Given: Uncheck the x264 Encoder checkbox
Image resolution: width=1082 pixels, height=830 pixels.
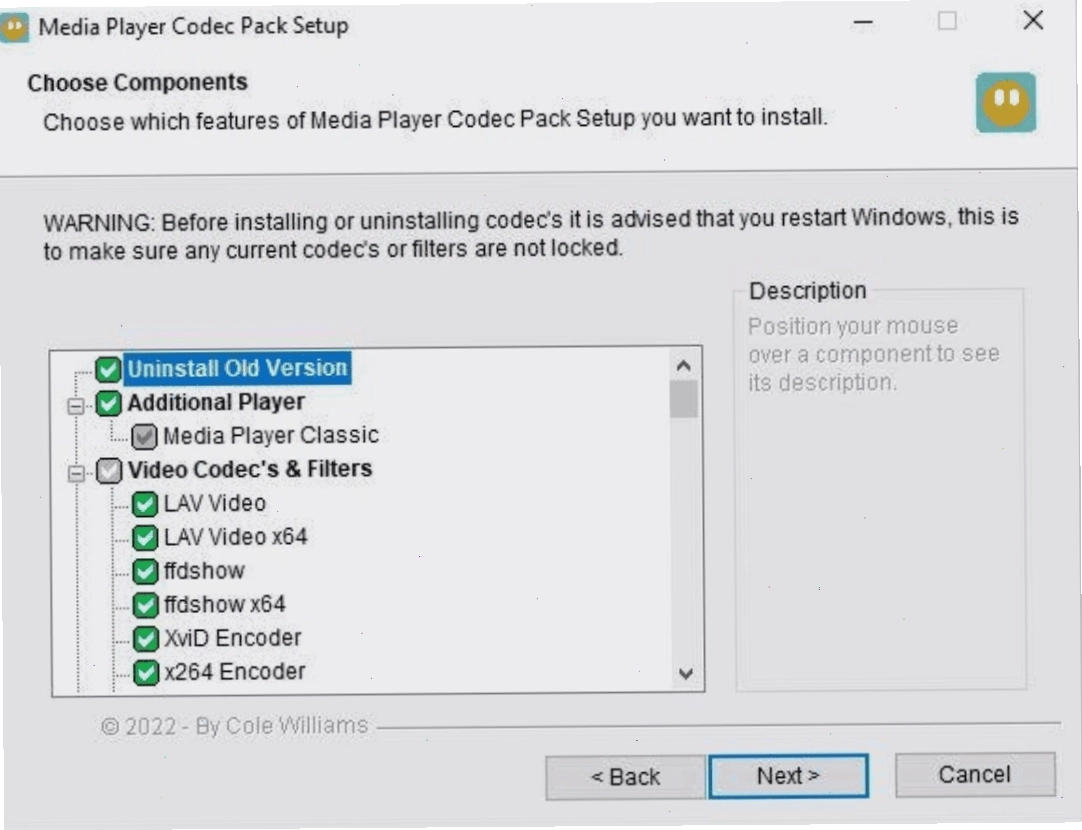Looking at the screenshot, I should pos(146,672).
